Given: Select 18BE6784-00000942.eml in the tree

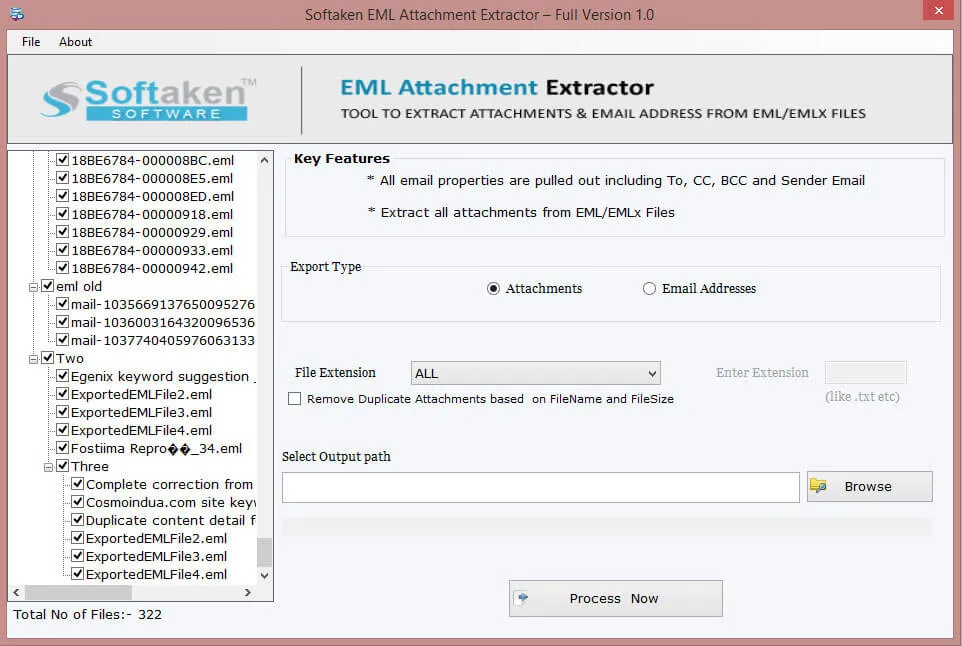Looking at the screenshot, I should coord(152,269).
